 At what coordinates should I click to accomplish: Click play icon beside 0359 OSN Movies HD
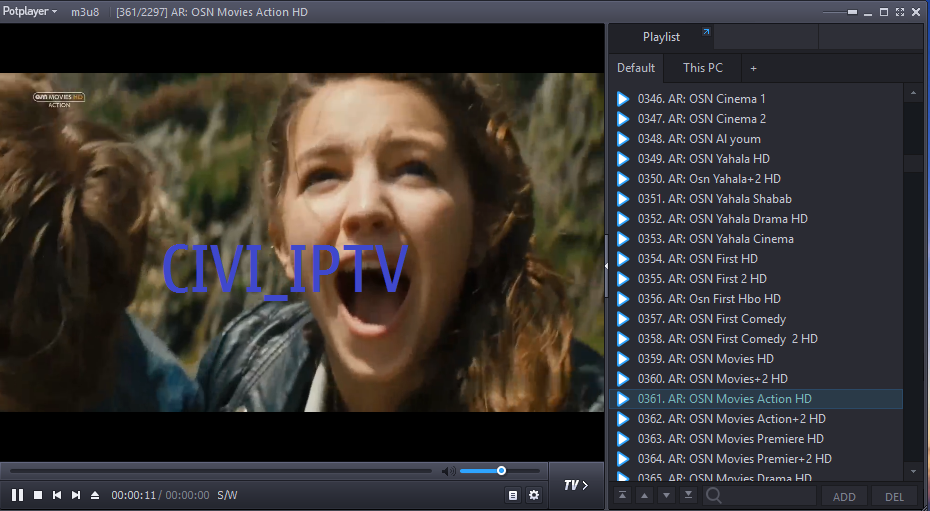[x=623, y=359]
